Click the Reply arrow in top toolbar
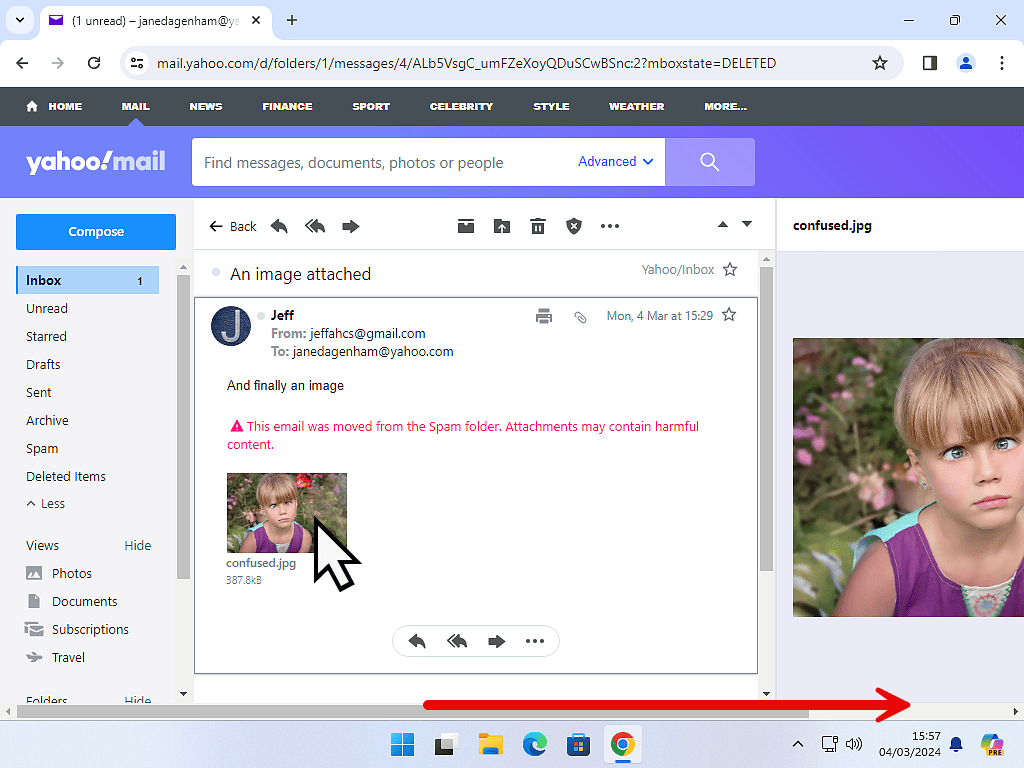 [x=279, y=227]
